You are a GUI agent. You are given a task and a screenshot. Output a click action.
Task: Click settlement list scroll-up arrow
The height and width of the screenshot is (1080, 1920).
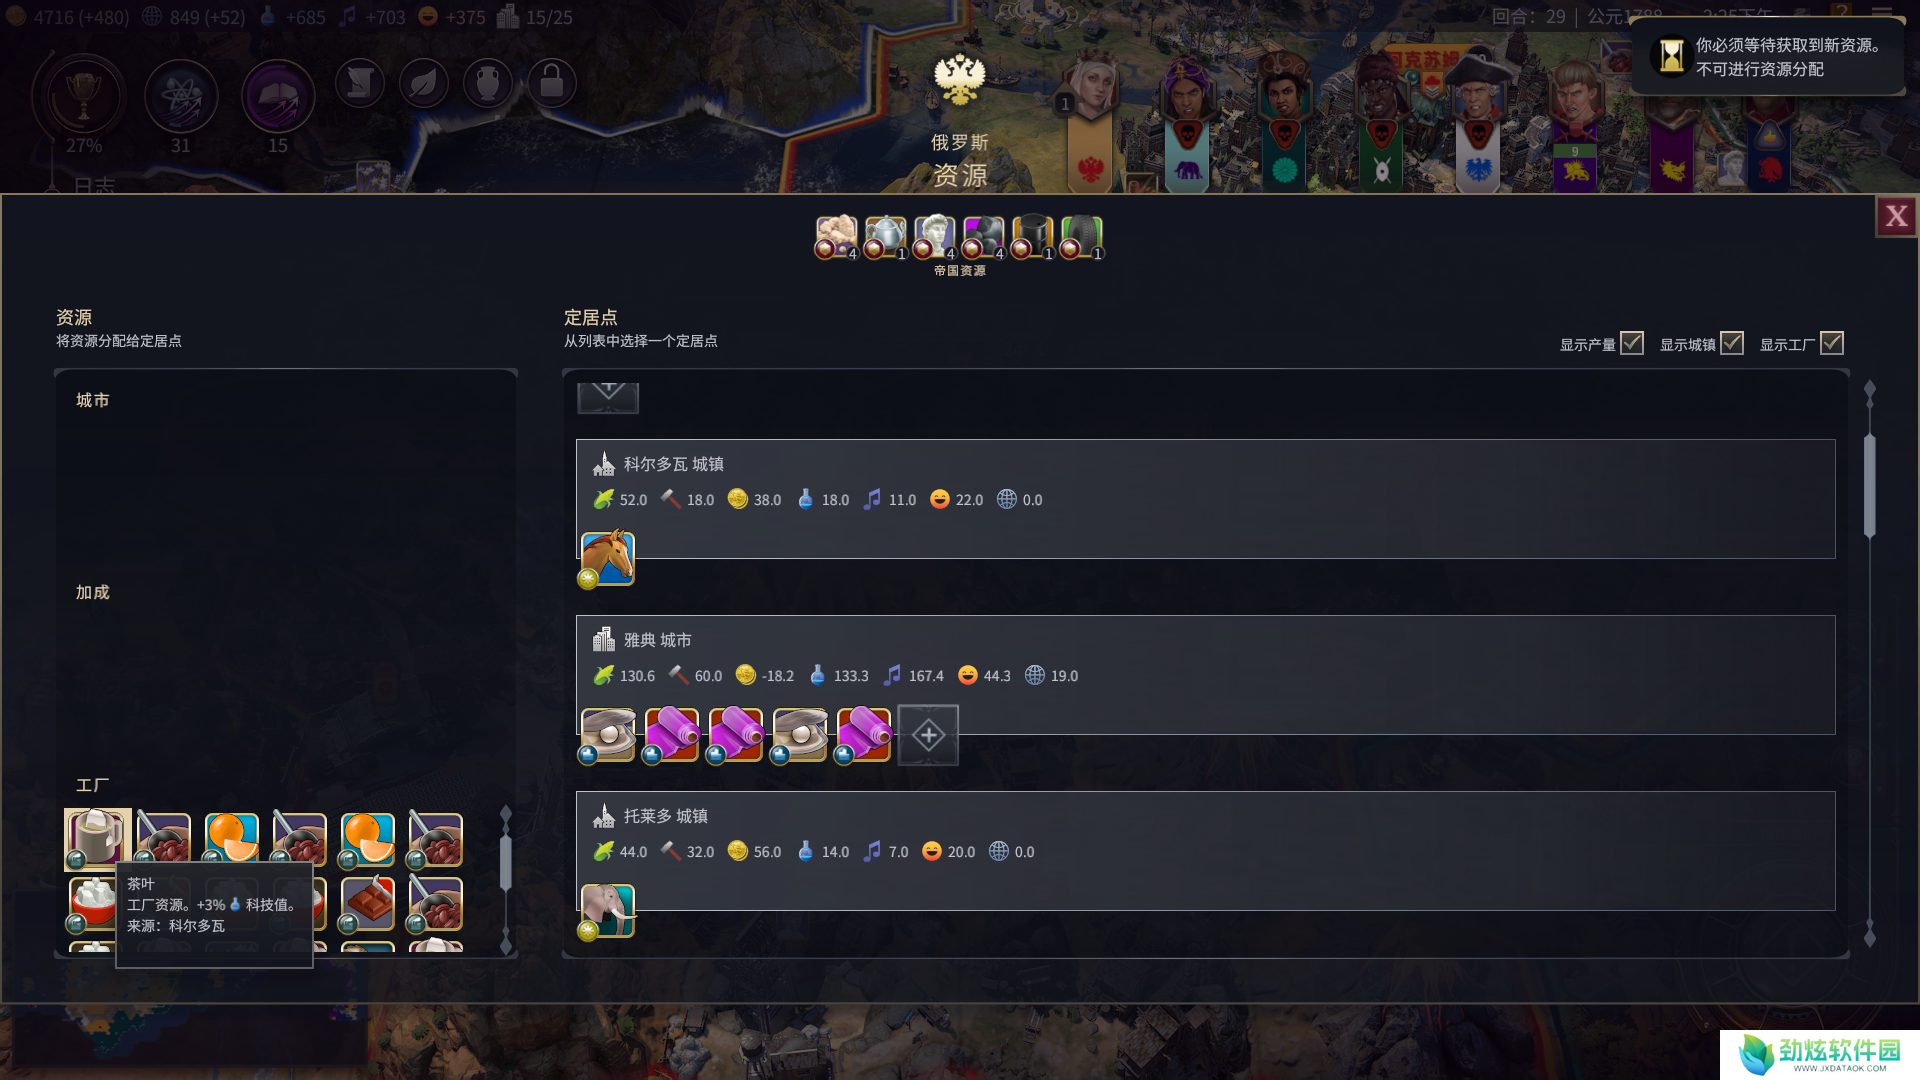tap(1870, 391)
